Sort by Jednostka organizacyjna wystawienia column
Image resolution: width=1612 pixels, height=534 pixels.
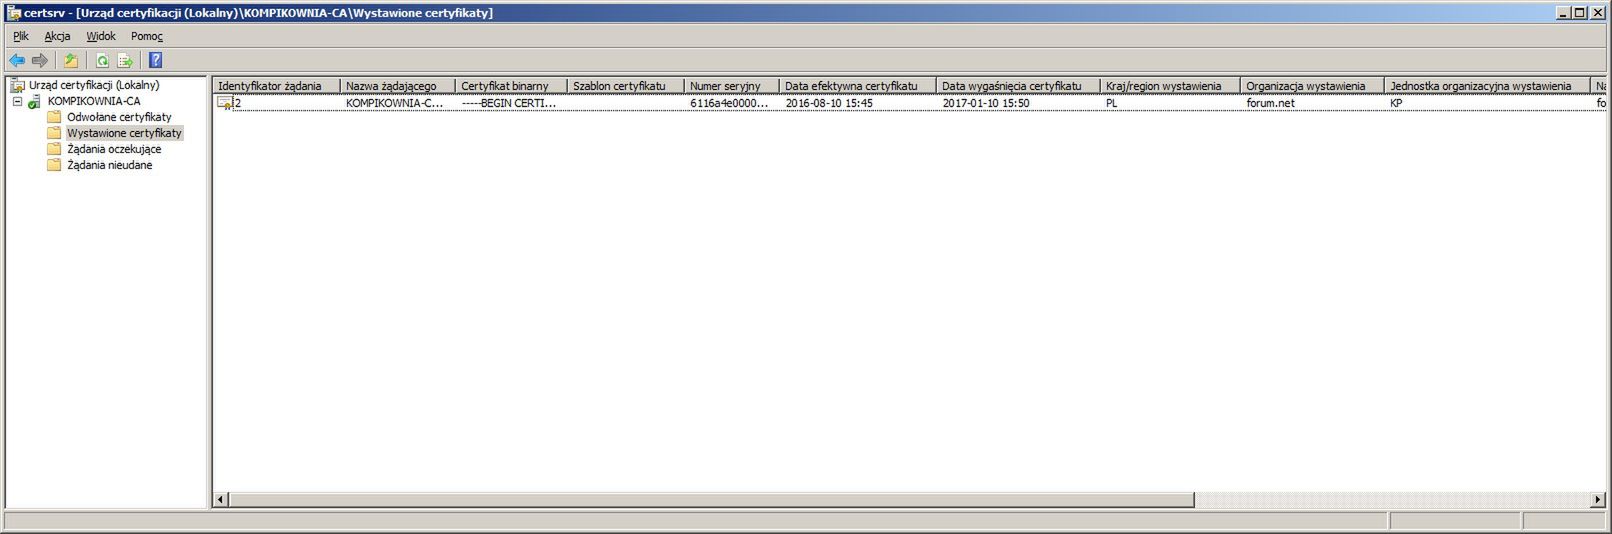point(1487,86)
